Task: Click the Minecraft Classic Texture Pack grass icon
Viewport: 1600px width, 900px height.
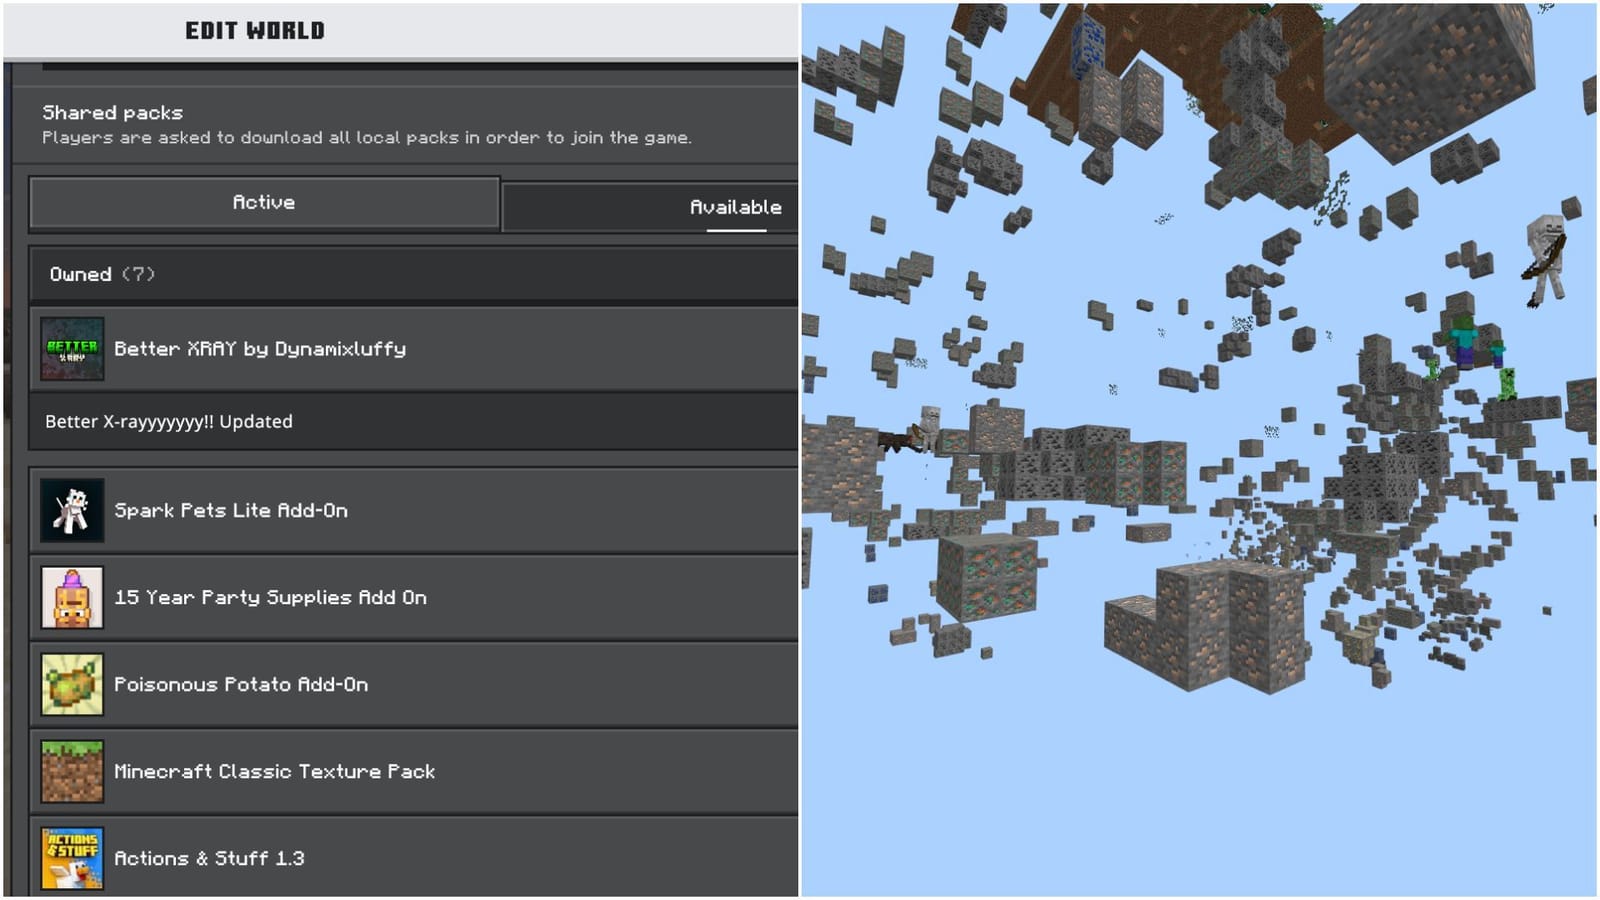Action: (x=71, y=771)
